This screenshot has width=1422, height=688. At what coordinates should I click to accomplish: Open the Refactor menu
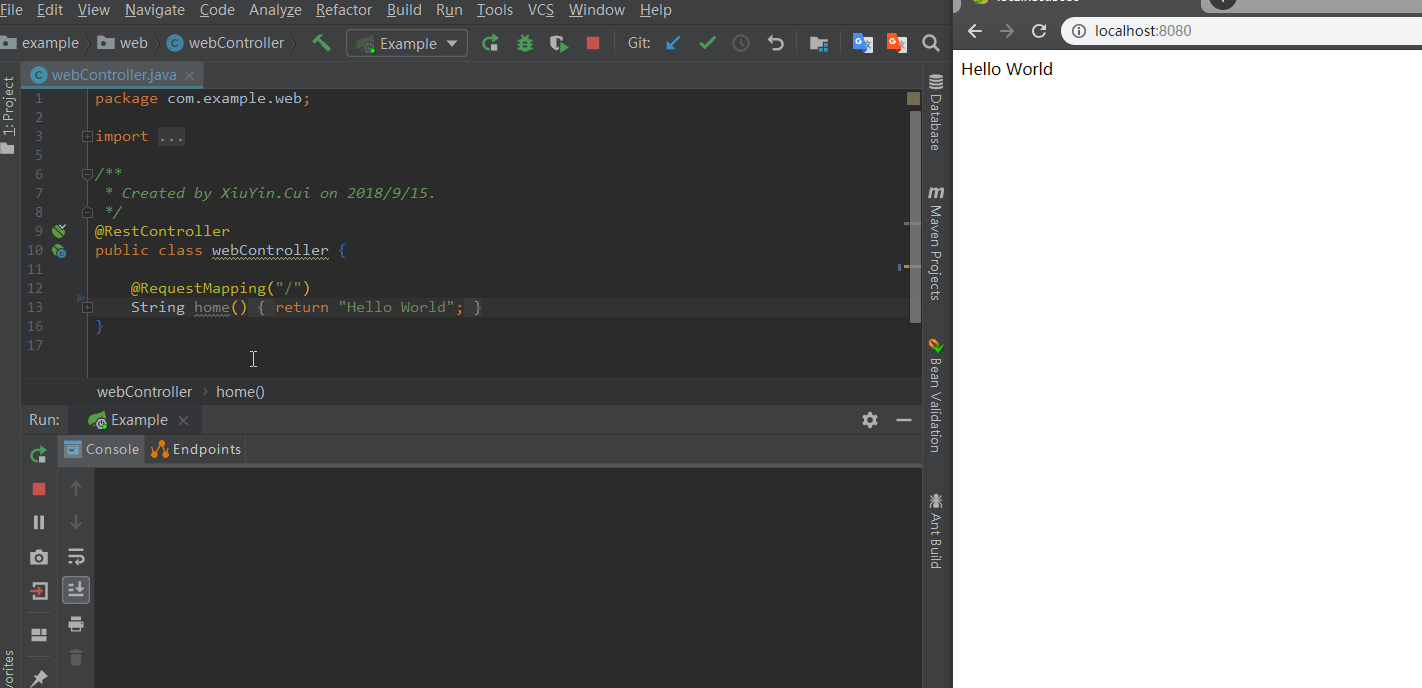343,10
